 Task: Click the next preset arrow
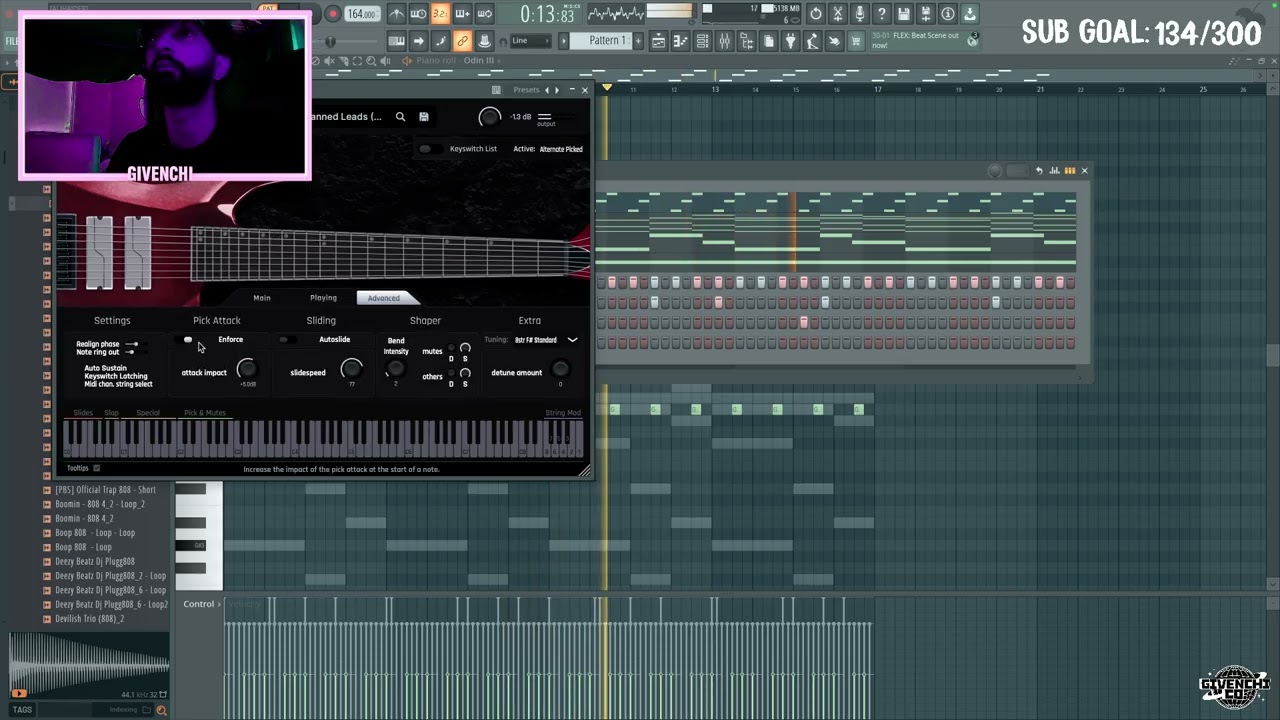[x=557, y=90]
